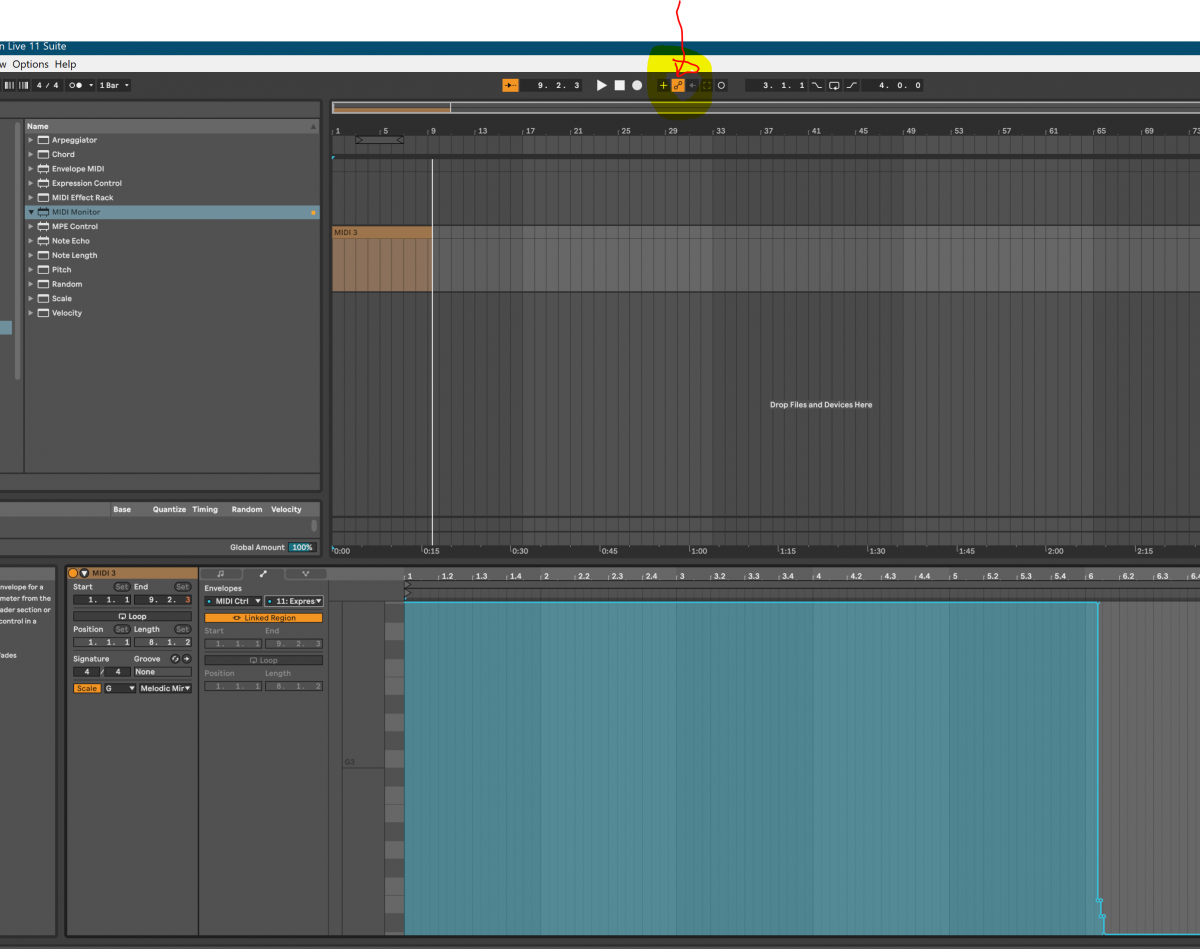Image resolution: width=1200 pixels, height=949 pixels.
Task: Expand the Arpeggiator folder
Action: 31,140
